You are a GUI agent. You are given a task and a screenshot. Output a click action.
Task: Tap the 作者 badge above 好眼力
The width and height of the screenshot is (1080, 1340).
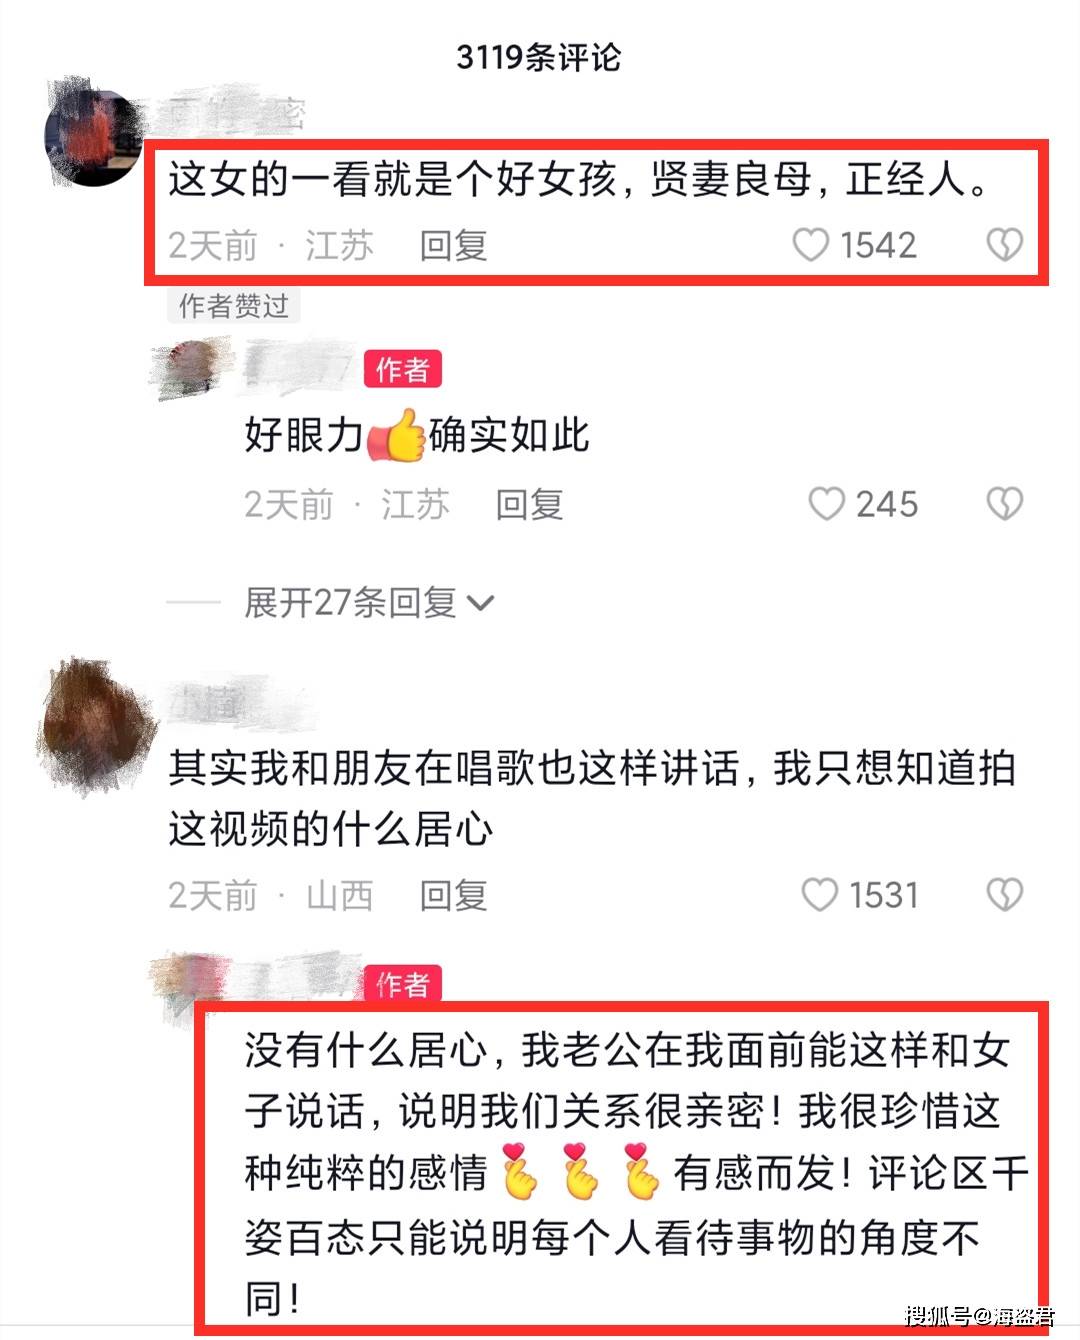[x=403, y=370]
